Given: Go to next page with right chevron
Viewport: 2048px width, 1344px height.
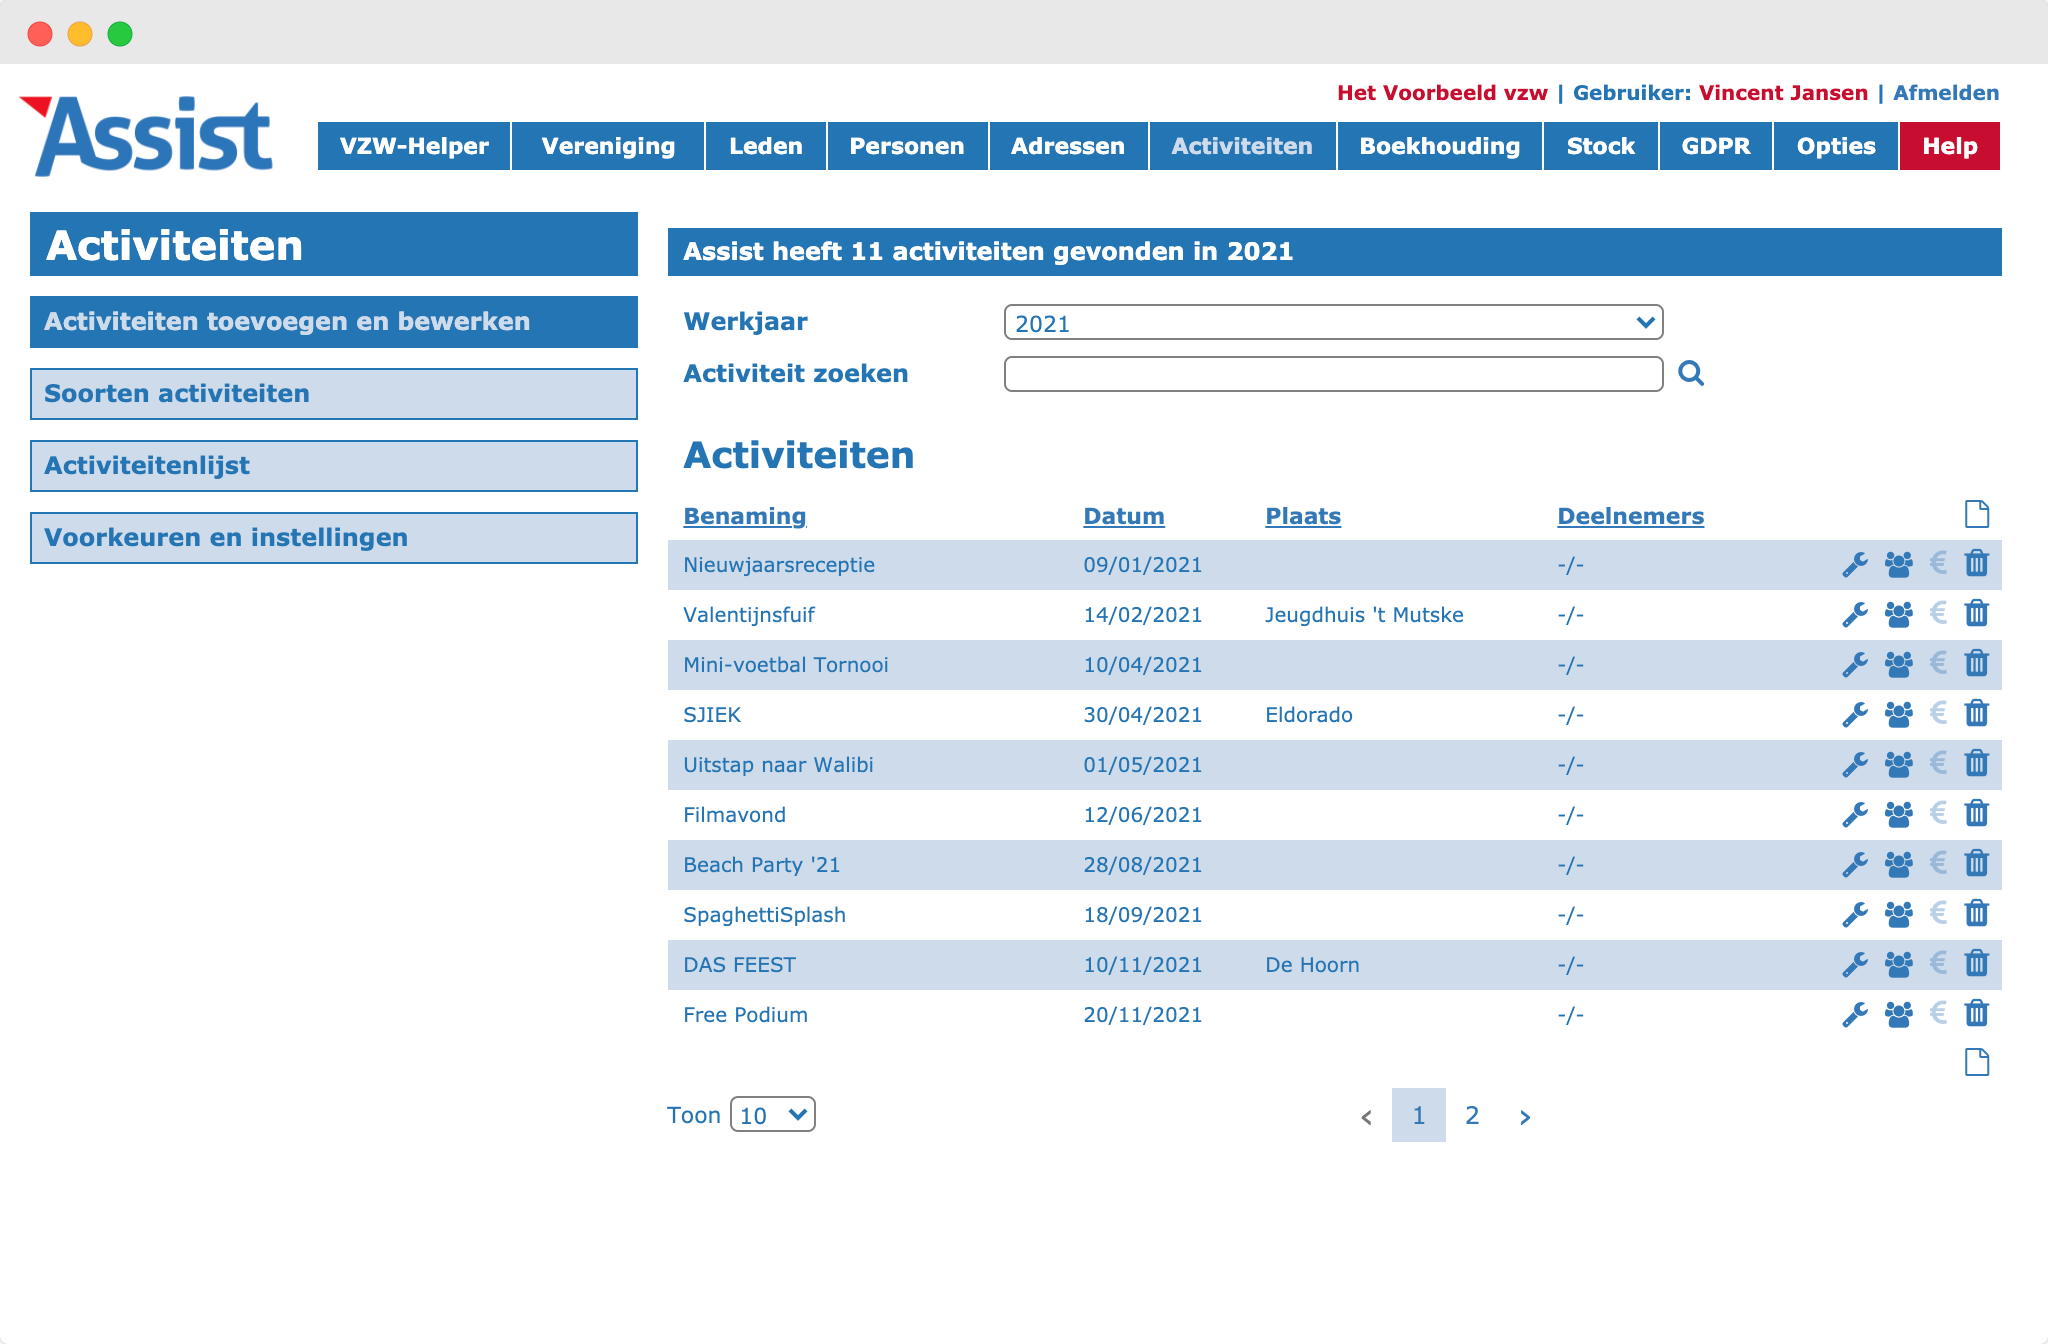Looking at the screenshot, I should 1525,1117.
